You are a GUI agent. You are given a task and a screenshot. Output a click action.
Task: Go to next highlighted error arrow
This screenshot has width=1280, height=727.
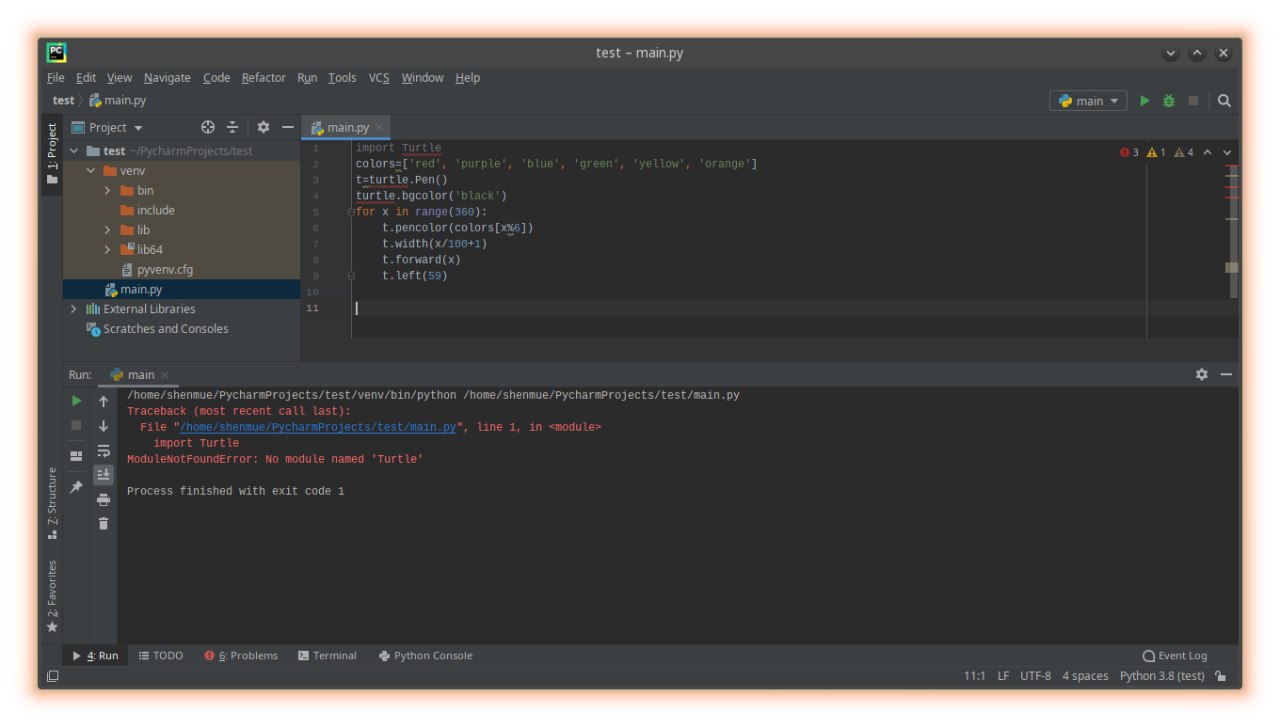pyautogui.click(x=1227, y=152)
